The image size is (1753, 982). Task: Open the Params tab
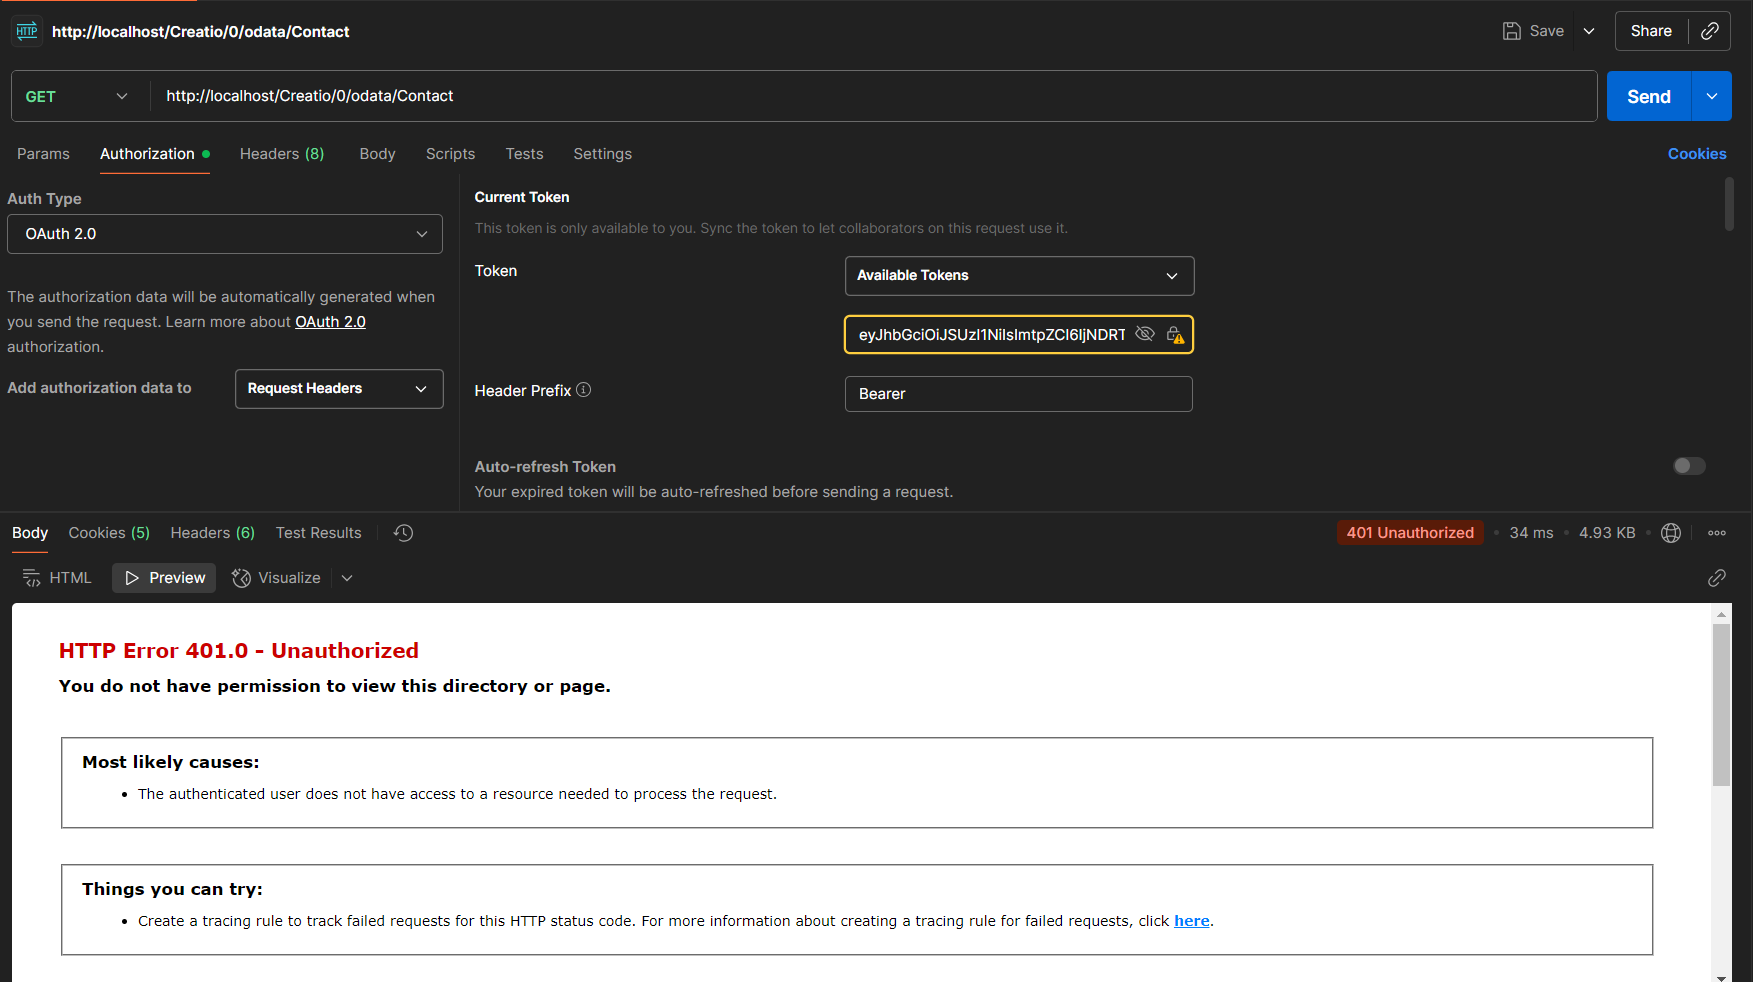[x=43, y=154]
